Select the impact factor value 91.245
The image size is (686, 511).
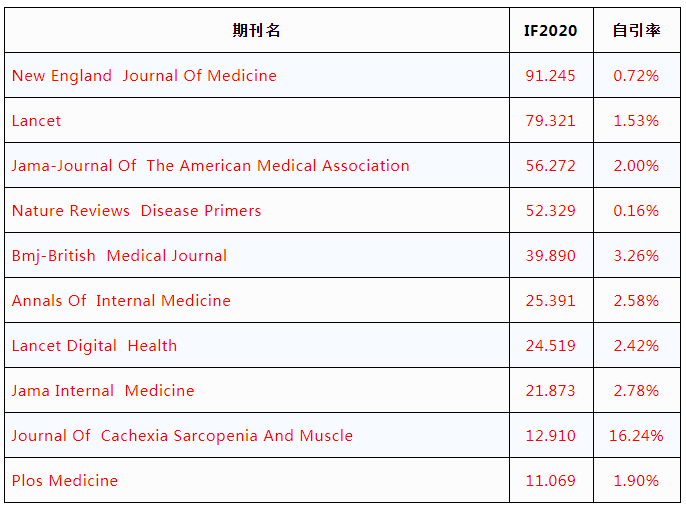click(550, 76)
